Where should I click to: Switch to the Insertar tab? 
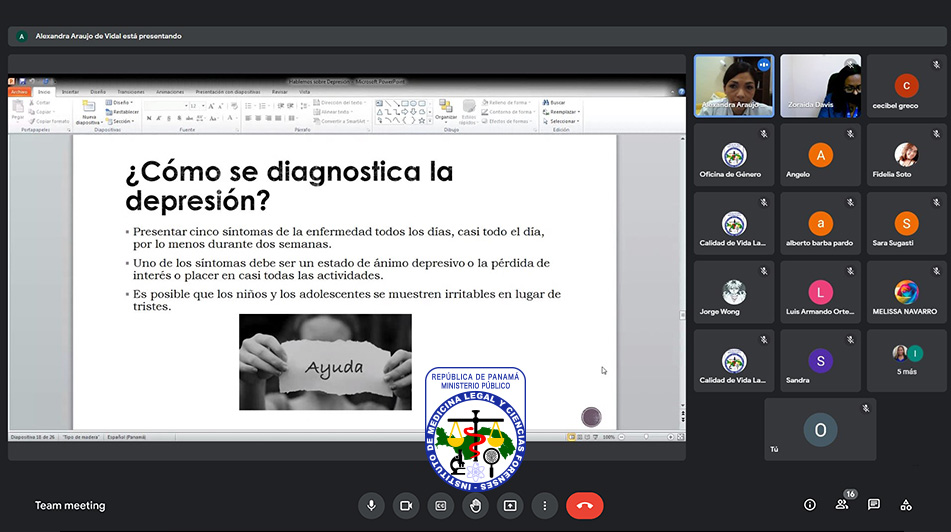coord(70,92)
